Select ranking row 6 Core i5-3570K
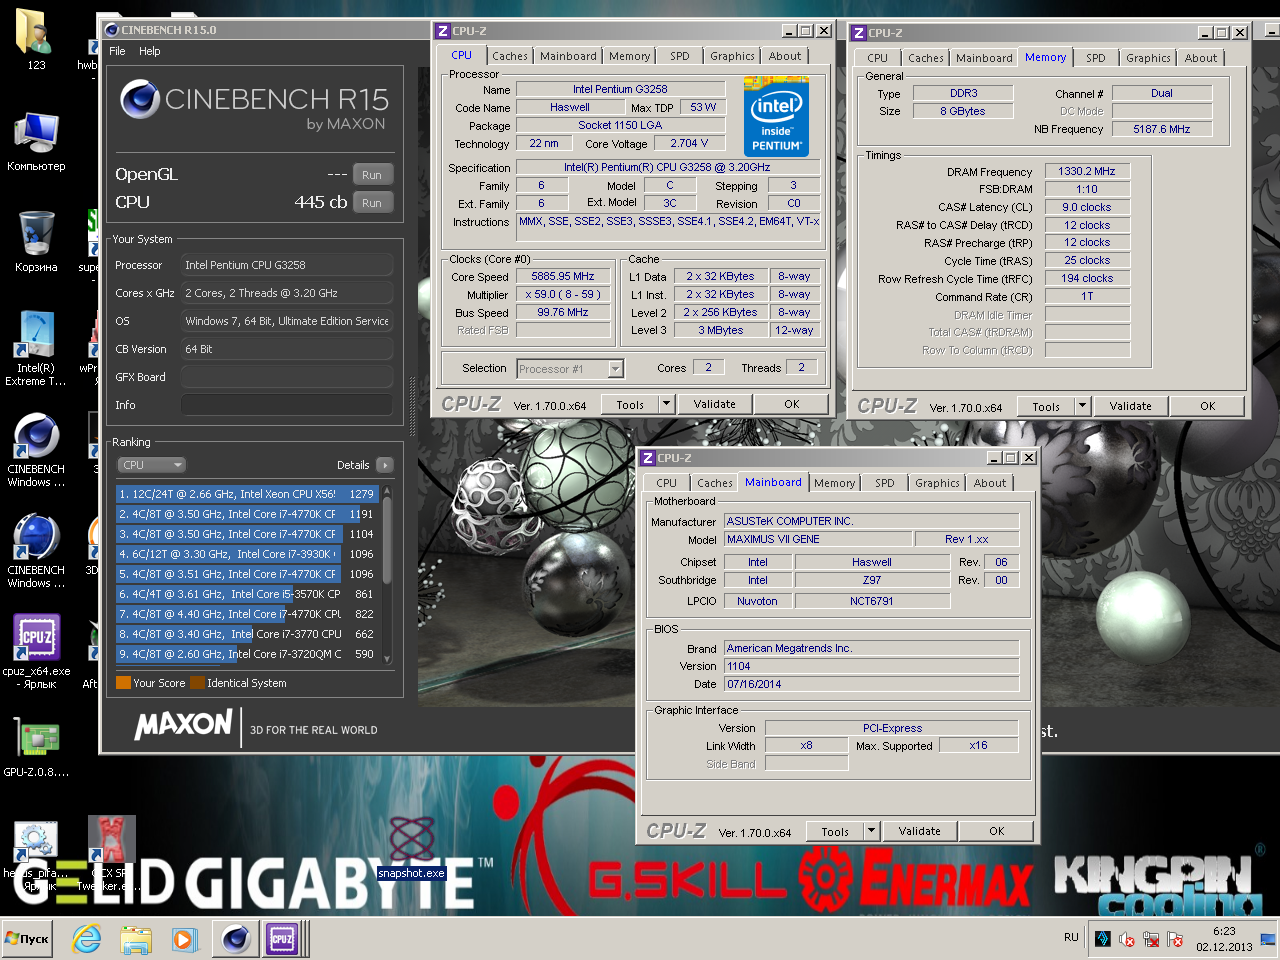1280x960 pixels. tap(246, 594)
